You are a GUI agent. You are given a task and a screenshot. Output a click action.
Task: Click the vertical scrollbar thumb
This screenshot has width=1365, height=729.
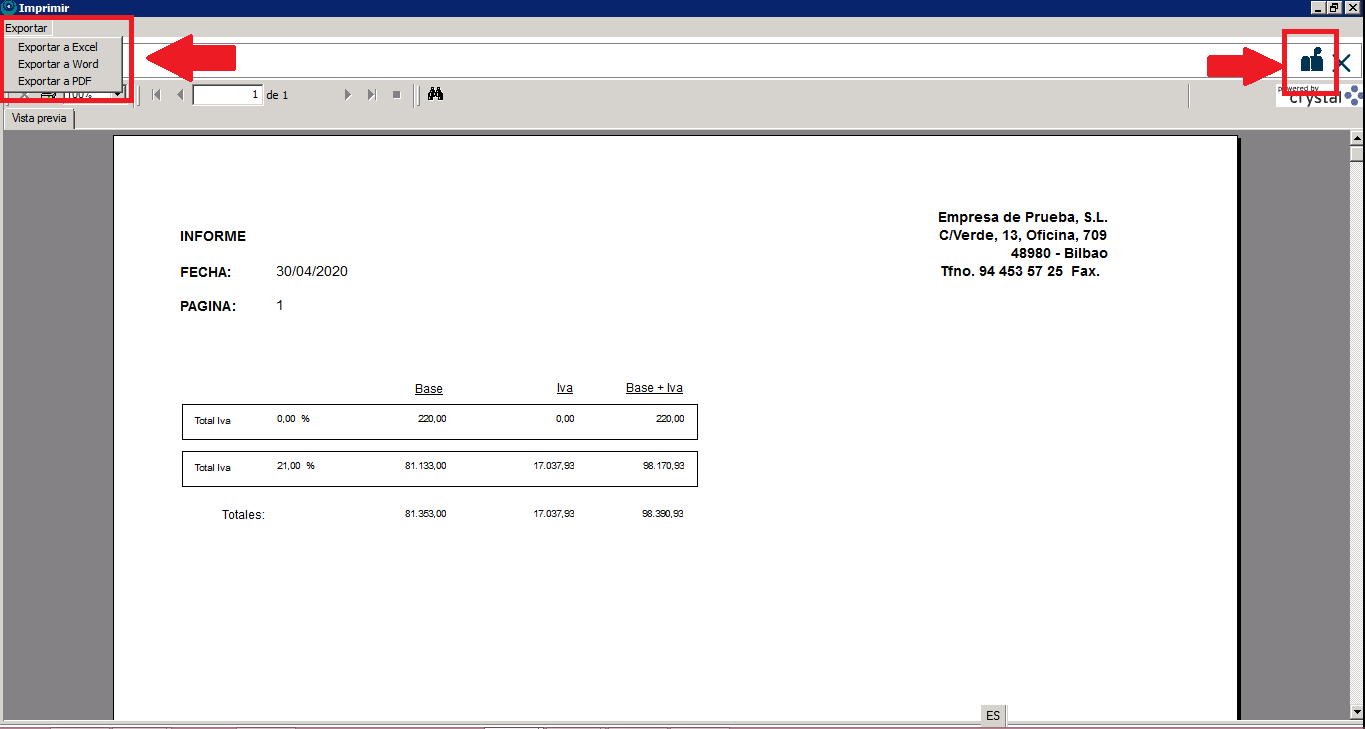click(x=1357, y=154)
